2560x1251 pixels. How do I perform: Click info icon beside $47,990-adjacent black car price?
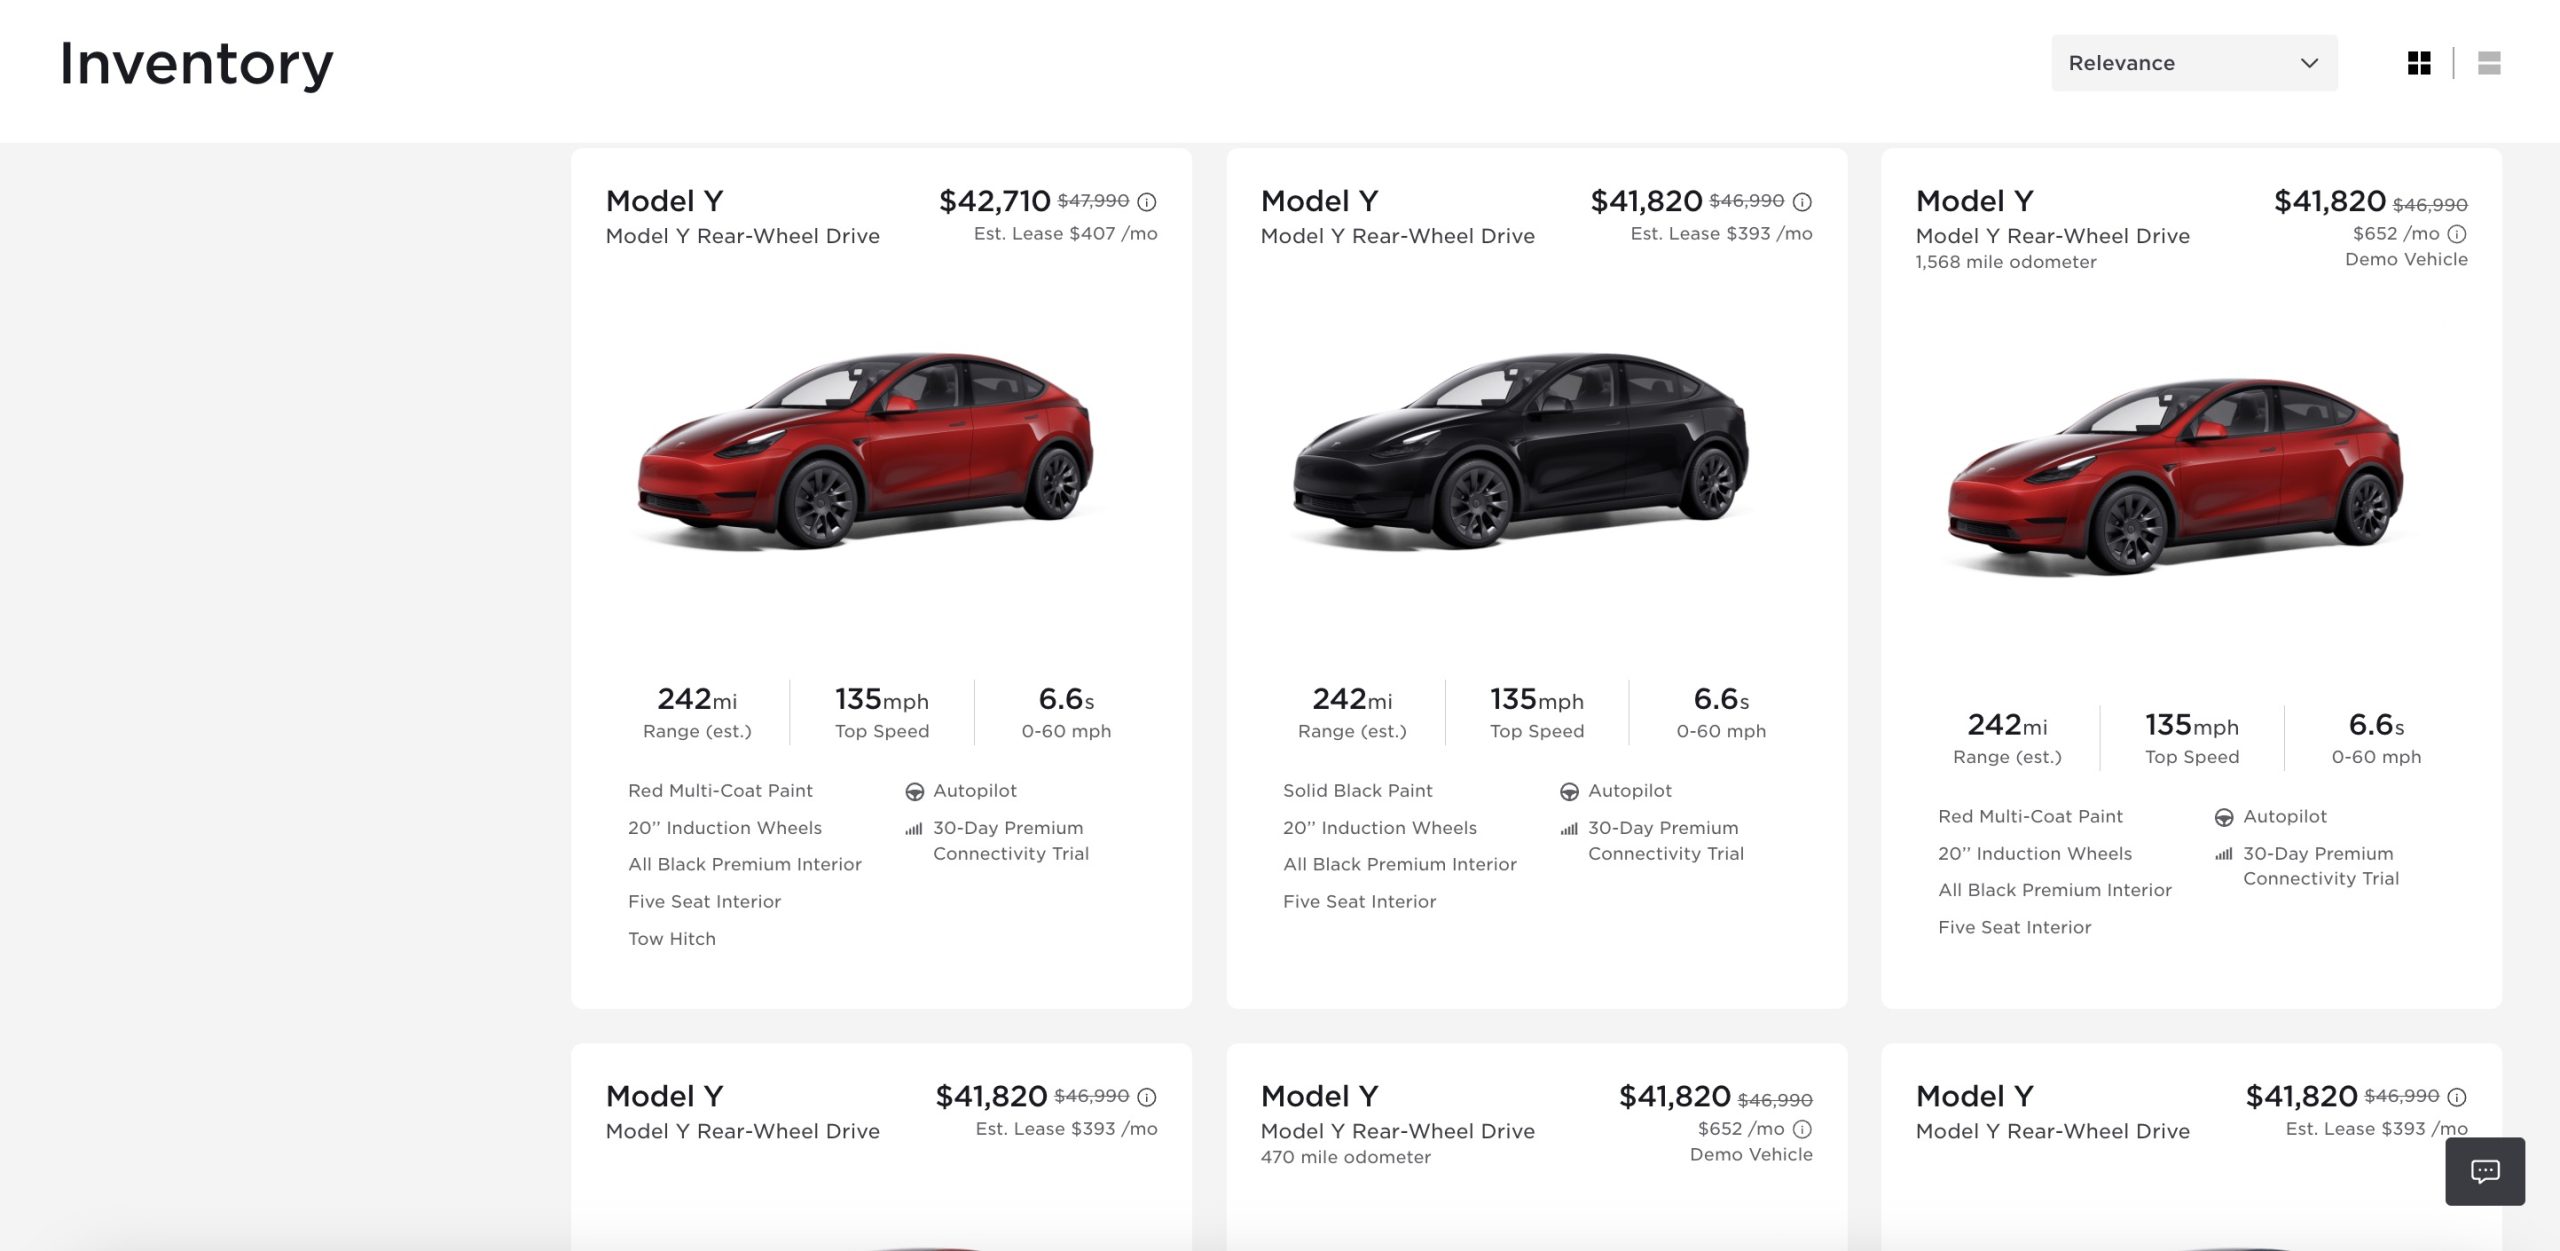coord(1802,202)
